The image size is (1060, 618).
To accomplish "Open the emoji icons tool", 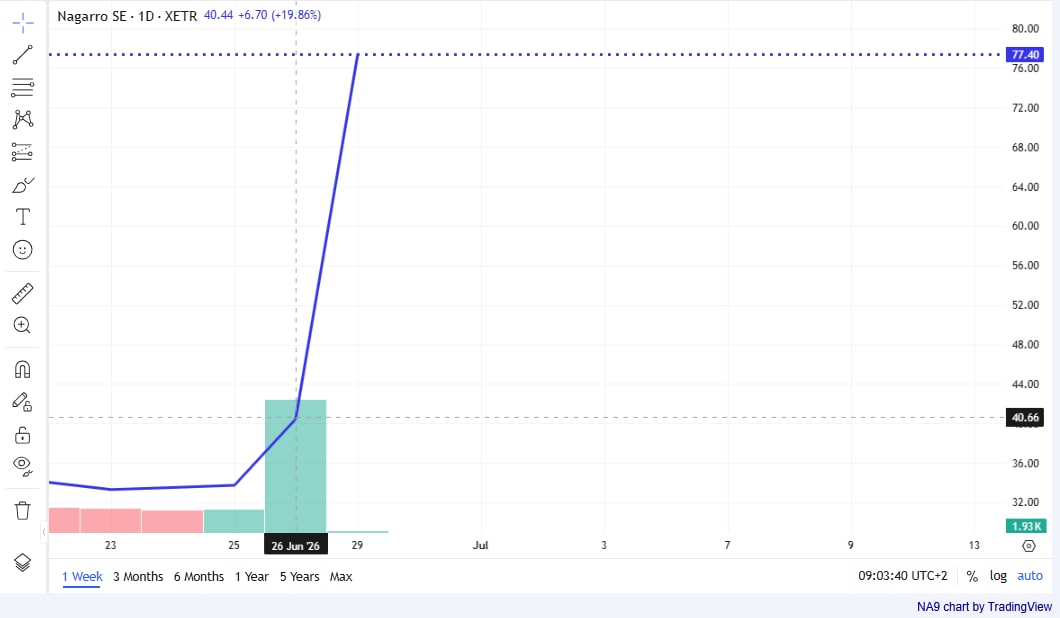I will pyautogui.click(x=22, y=250).
